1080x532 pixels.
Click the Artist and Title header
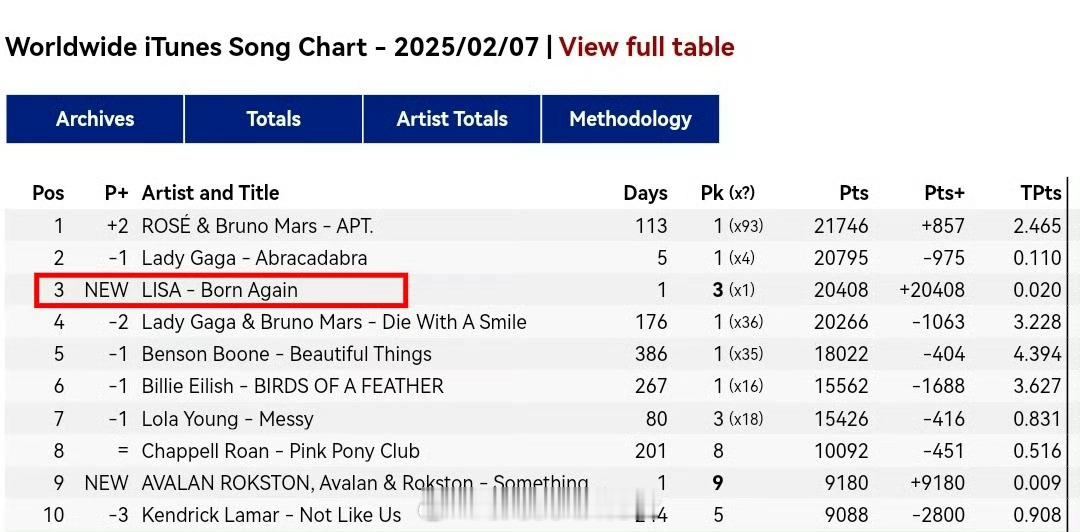210,193
